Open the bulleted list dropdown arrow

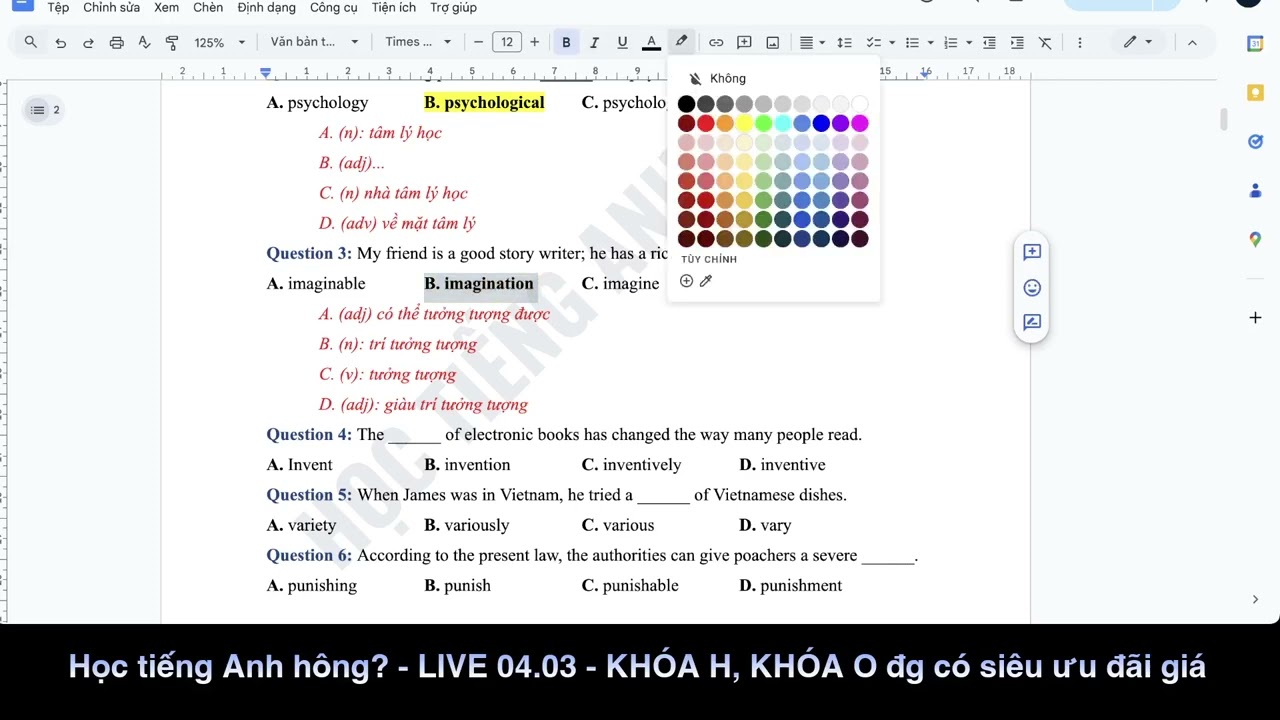[930, 42]
